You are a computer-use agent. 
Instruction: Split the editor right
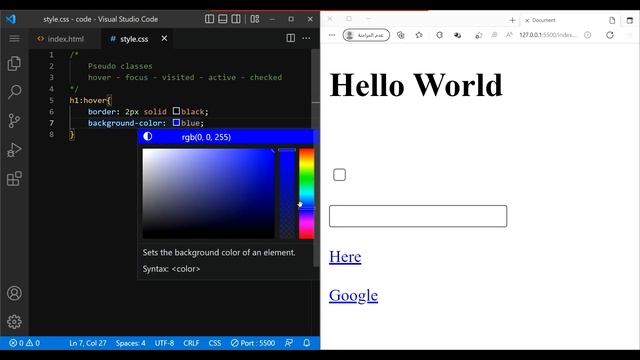click(x=291, y=38)
